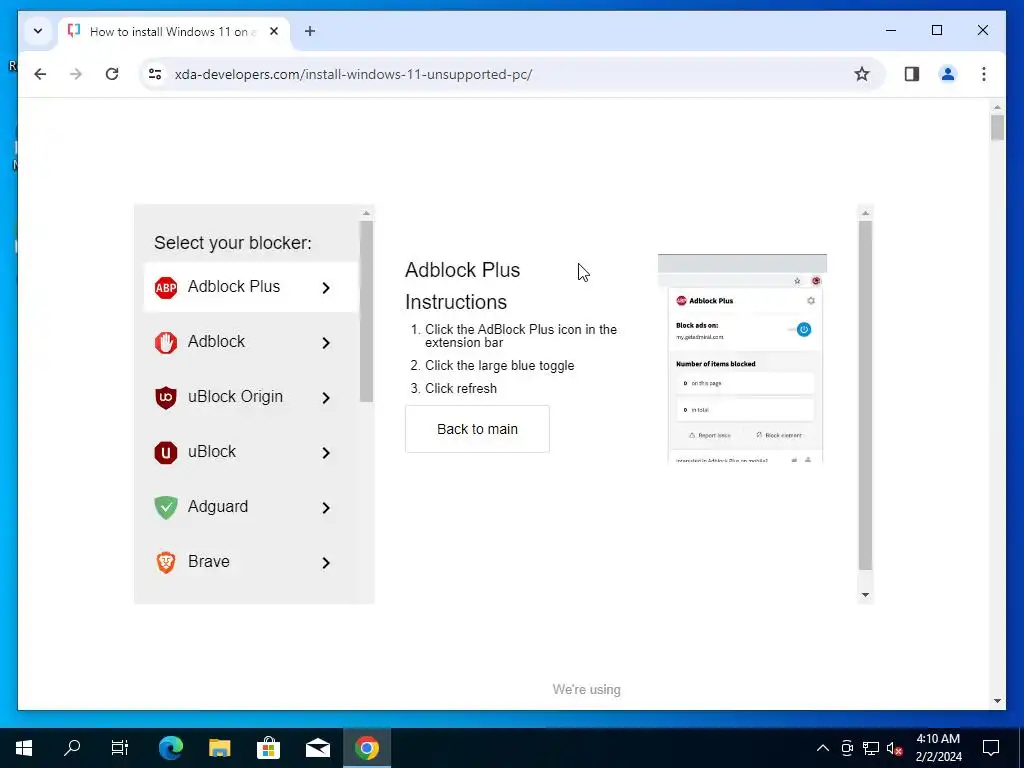Click Chrome icon in taskbar
This screenshot has height=768, width=1024.
pyautogui.click(x=367, y=748)
